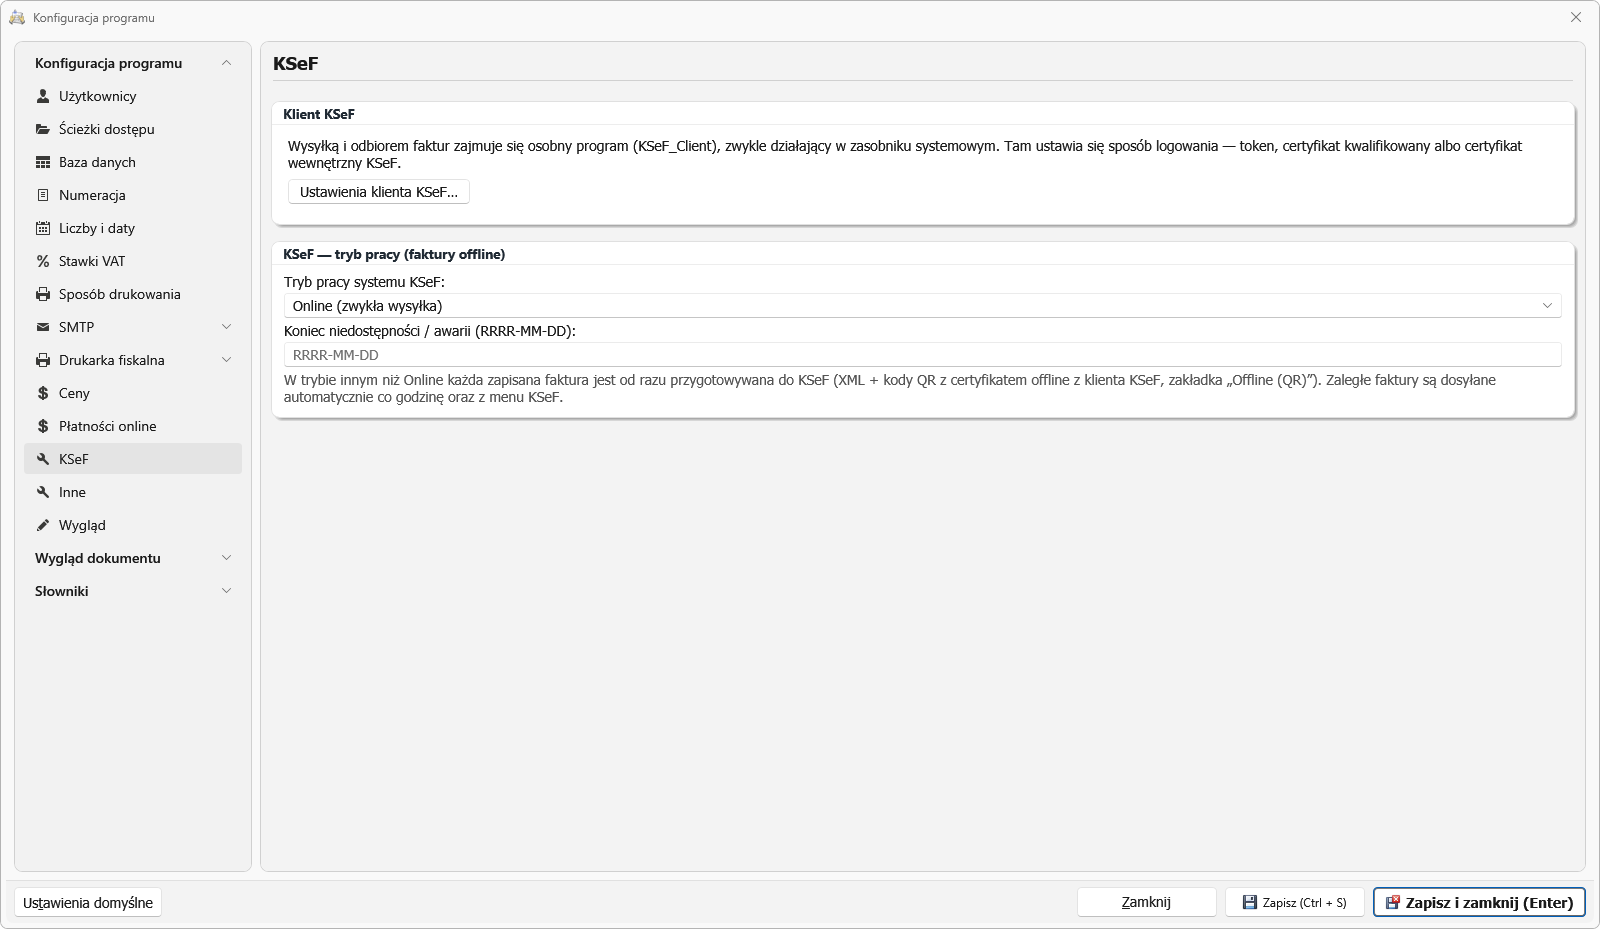
Task: Click the printer icon beside Drukarka fiskalna
Action: (43, 360)
